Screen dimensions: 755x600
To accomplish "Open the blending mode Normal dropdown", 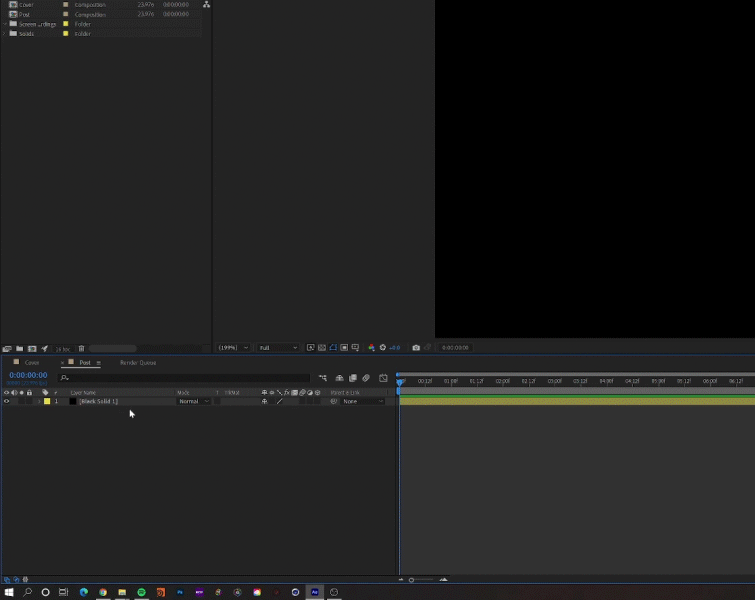I will (194, 401).
